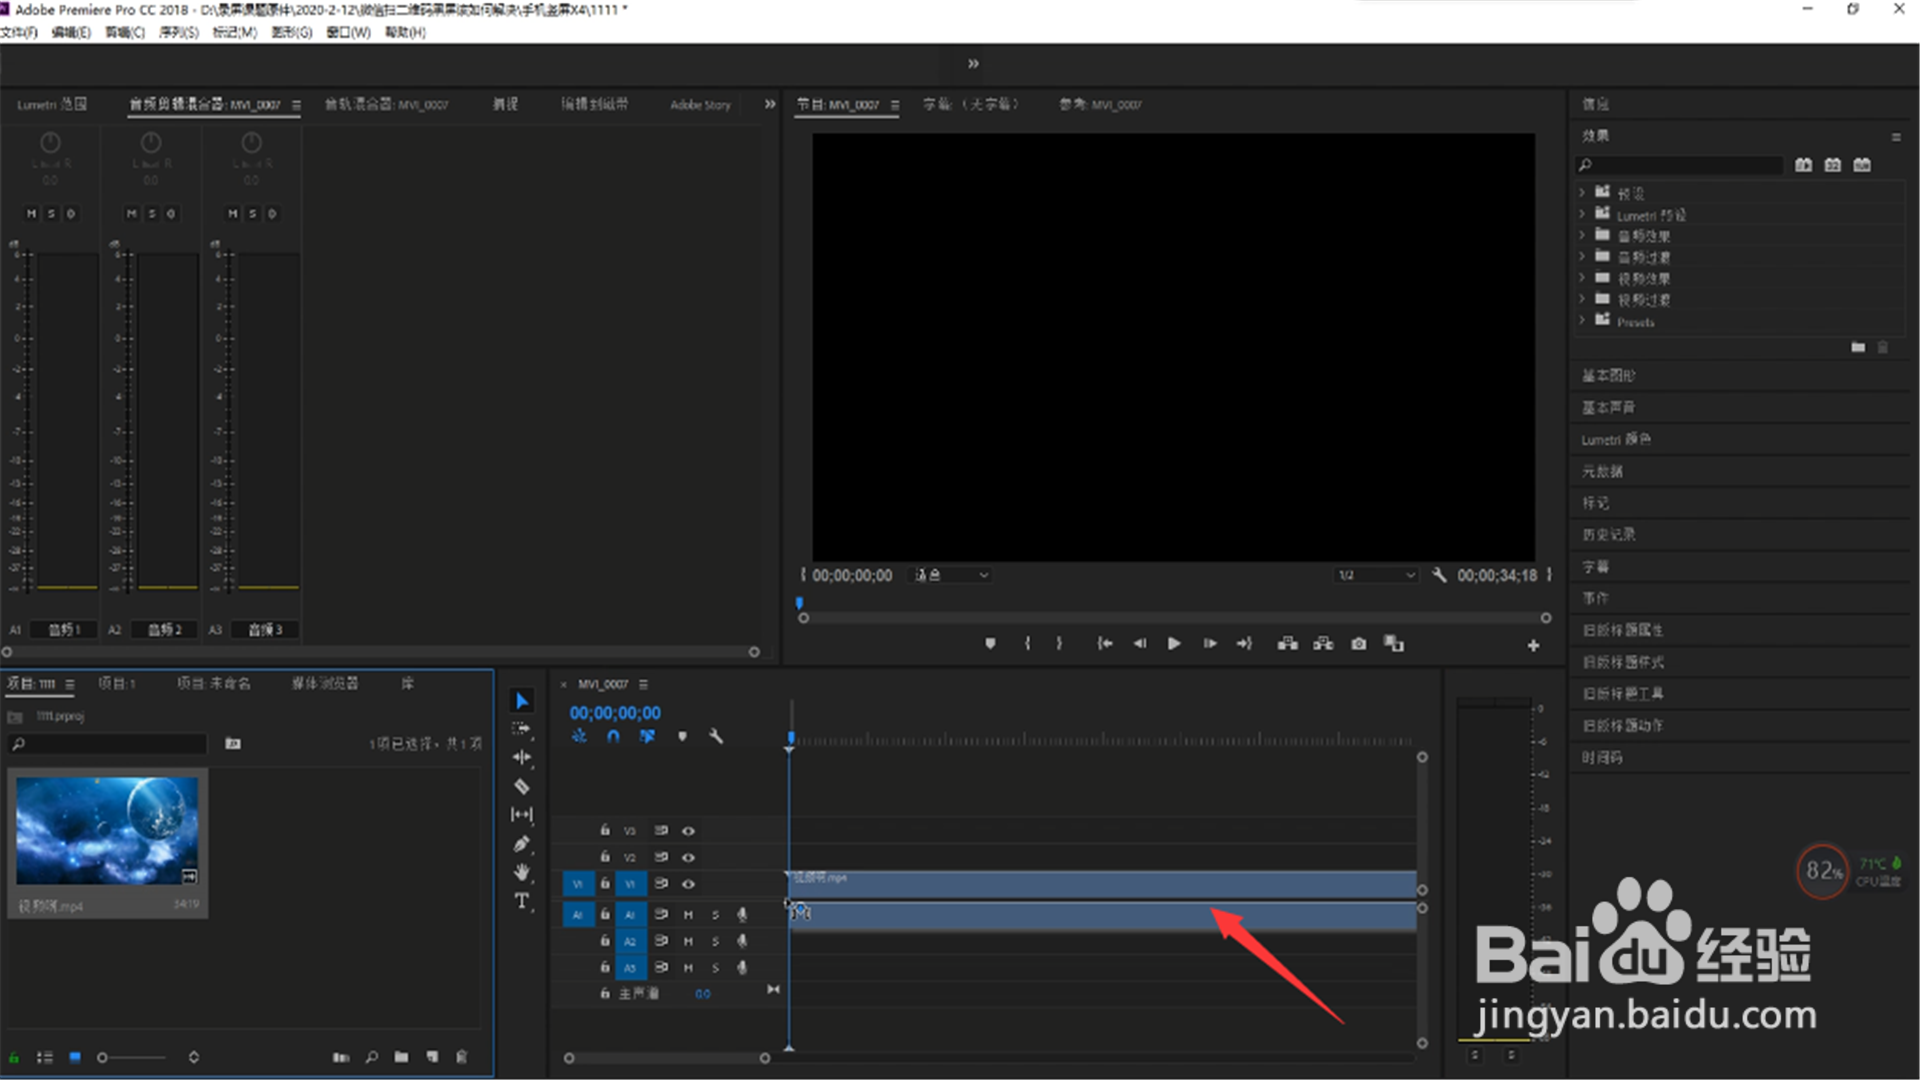Screen dimensions: 1920x1080
Task: Enable voice-over record on track A3
Action: click(742, 967)
